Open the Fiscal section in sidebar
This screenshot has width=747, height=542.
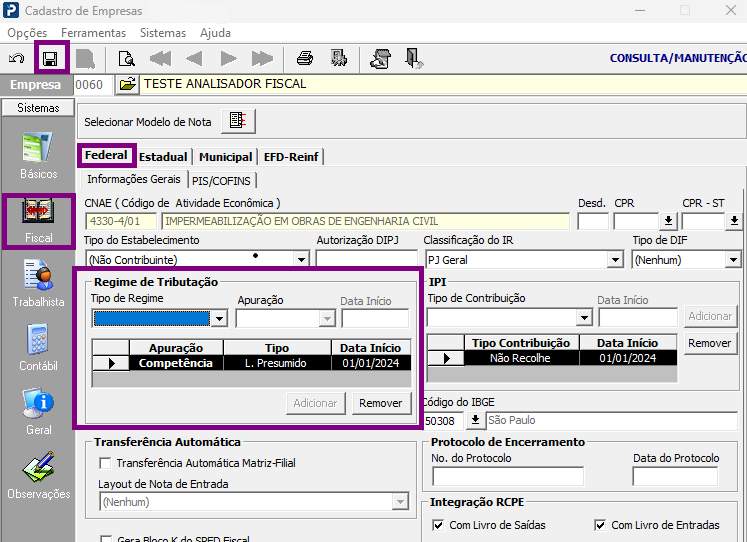38,221
